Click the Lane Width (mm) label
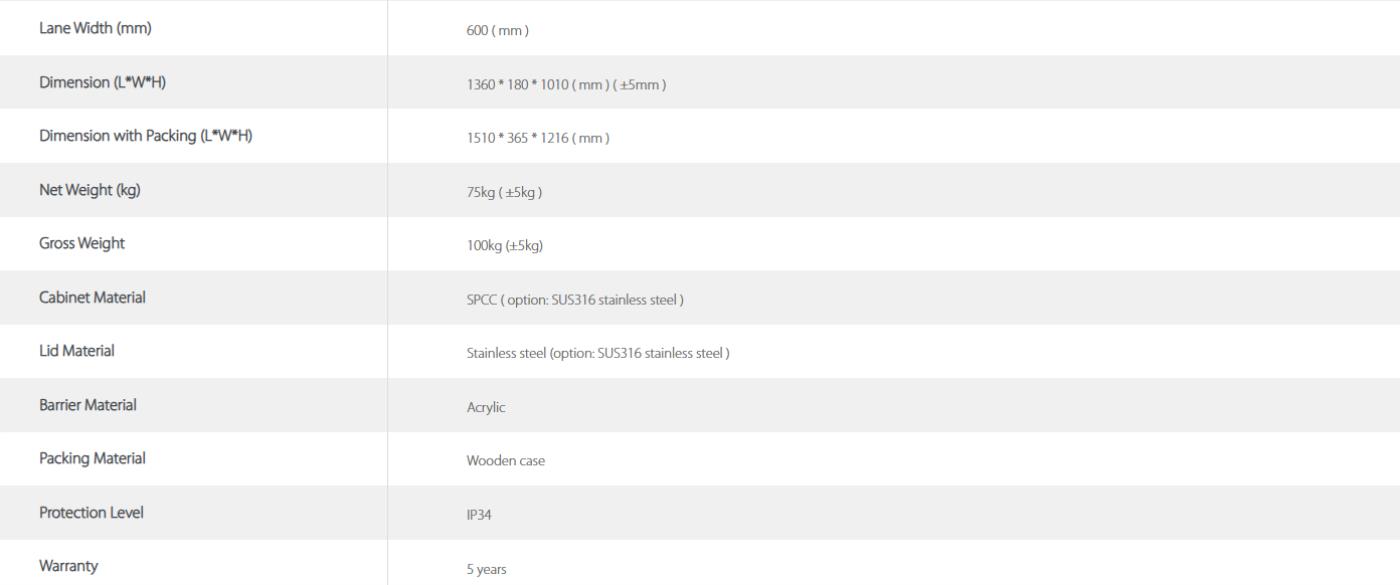 95,29
